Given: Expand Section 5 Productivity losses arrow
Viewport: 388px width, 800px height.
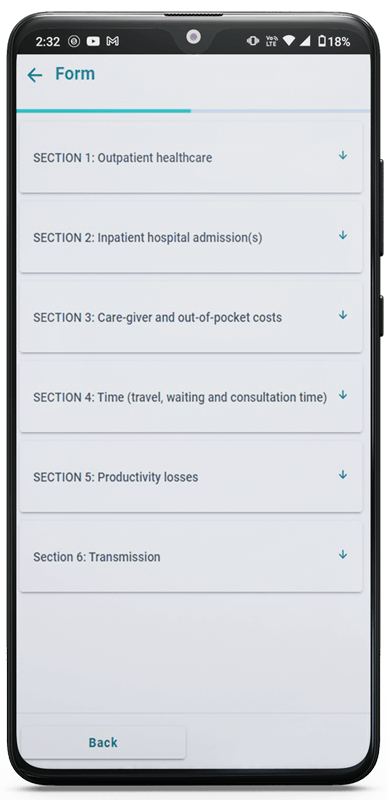Looking at the screenshot, I should [343, 474].
